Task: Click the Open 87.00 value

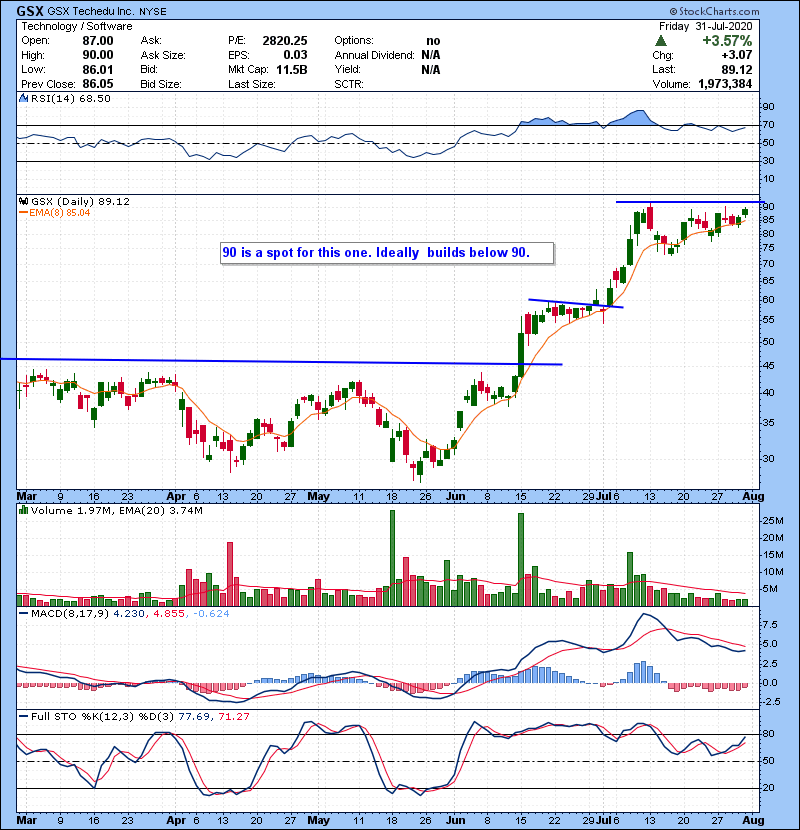Action: point(98,41)
